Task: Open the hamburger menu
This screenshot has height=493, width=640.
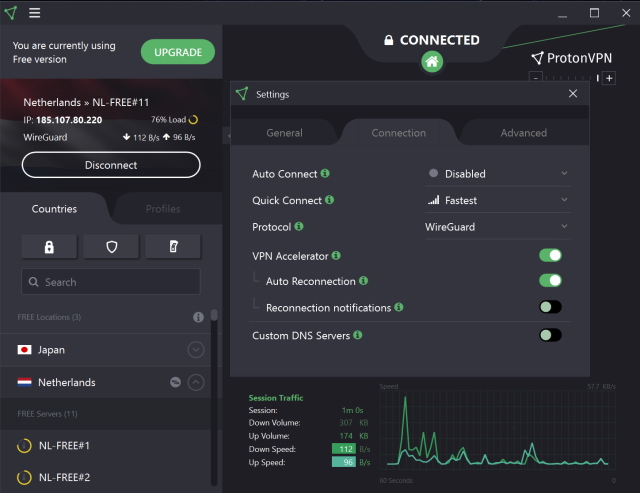Action: [x=34, y=13]
